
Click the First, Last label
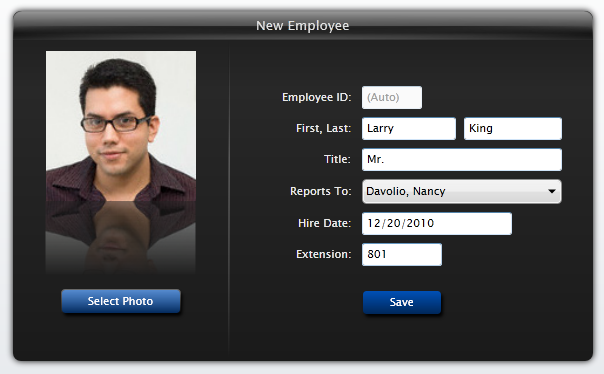pos(324,128)
